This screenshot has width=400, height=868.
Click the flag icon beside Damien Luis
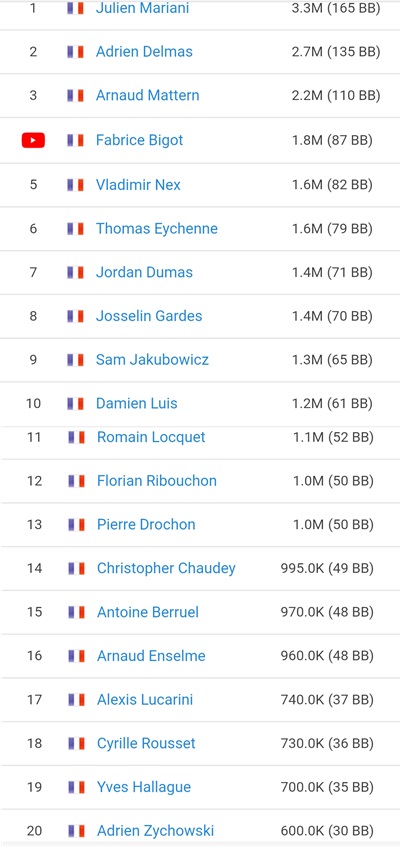(x=75, y=403)
